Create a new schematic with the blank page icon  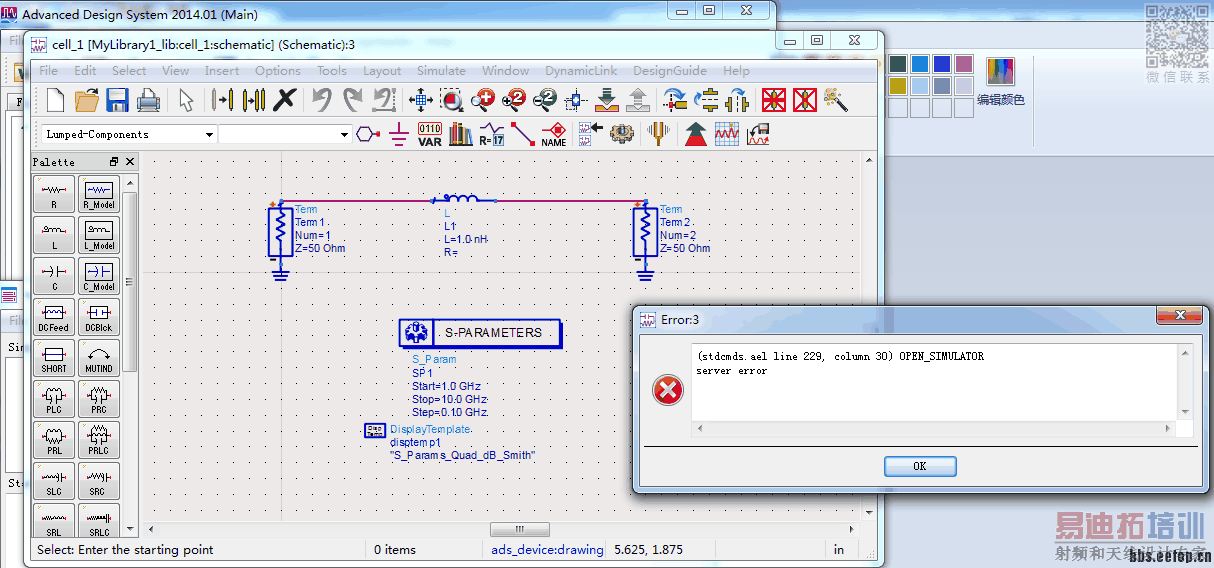56,99
